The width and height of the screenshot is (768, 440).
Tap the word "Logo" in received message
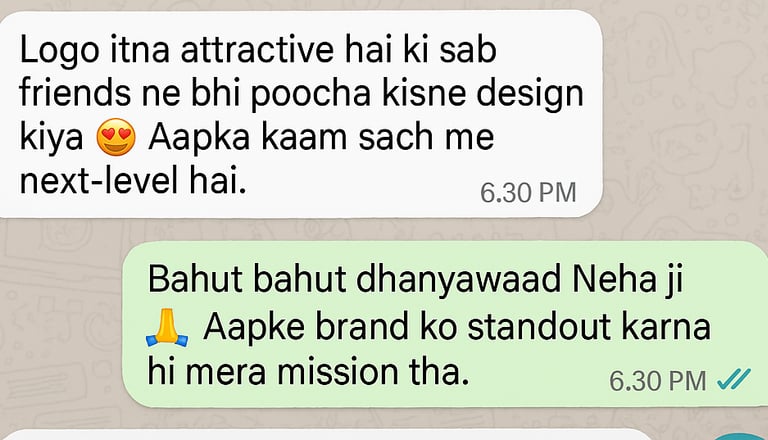(x=60, y=52)
